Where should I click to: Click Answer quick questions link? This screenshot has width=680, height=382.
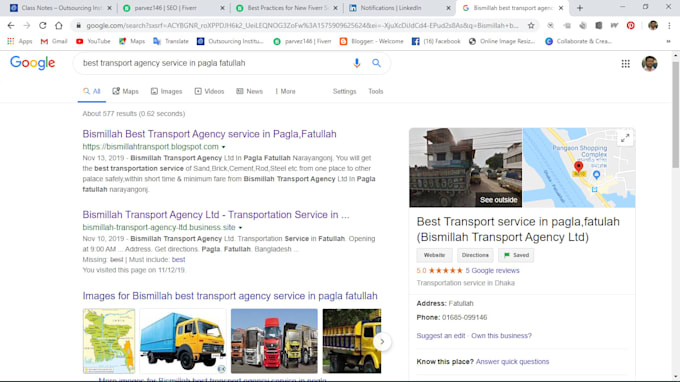(512, 362)
